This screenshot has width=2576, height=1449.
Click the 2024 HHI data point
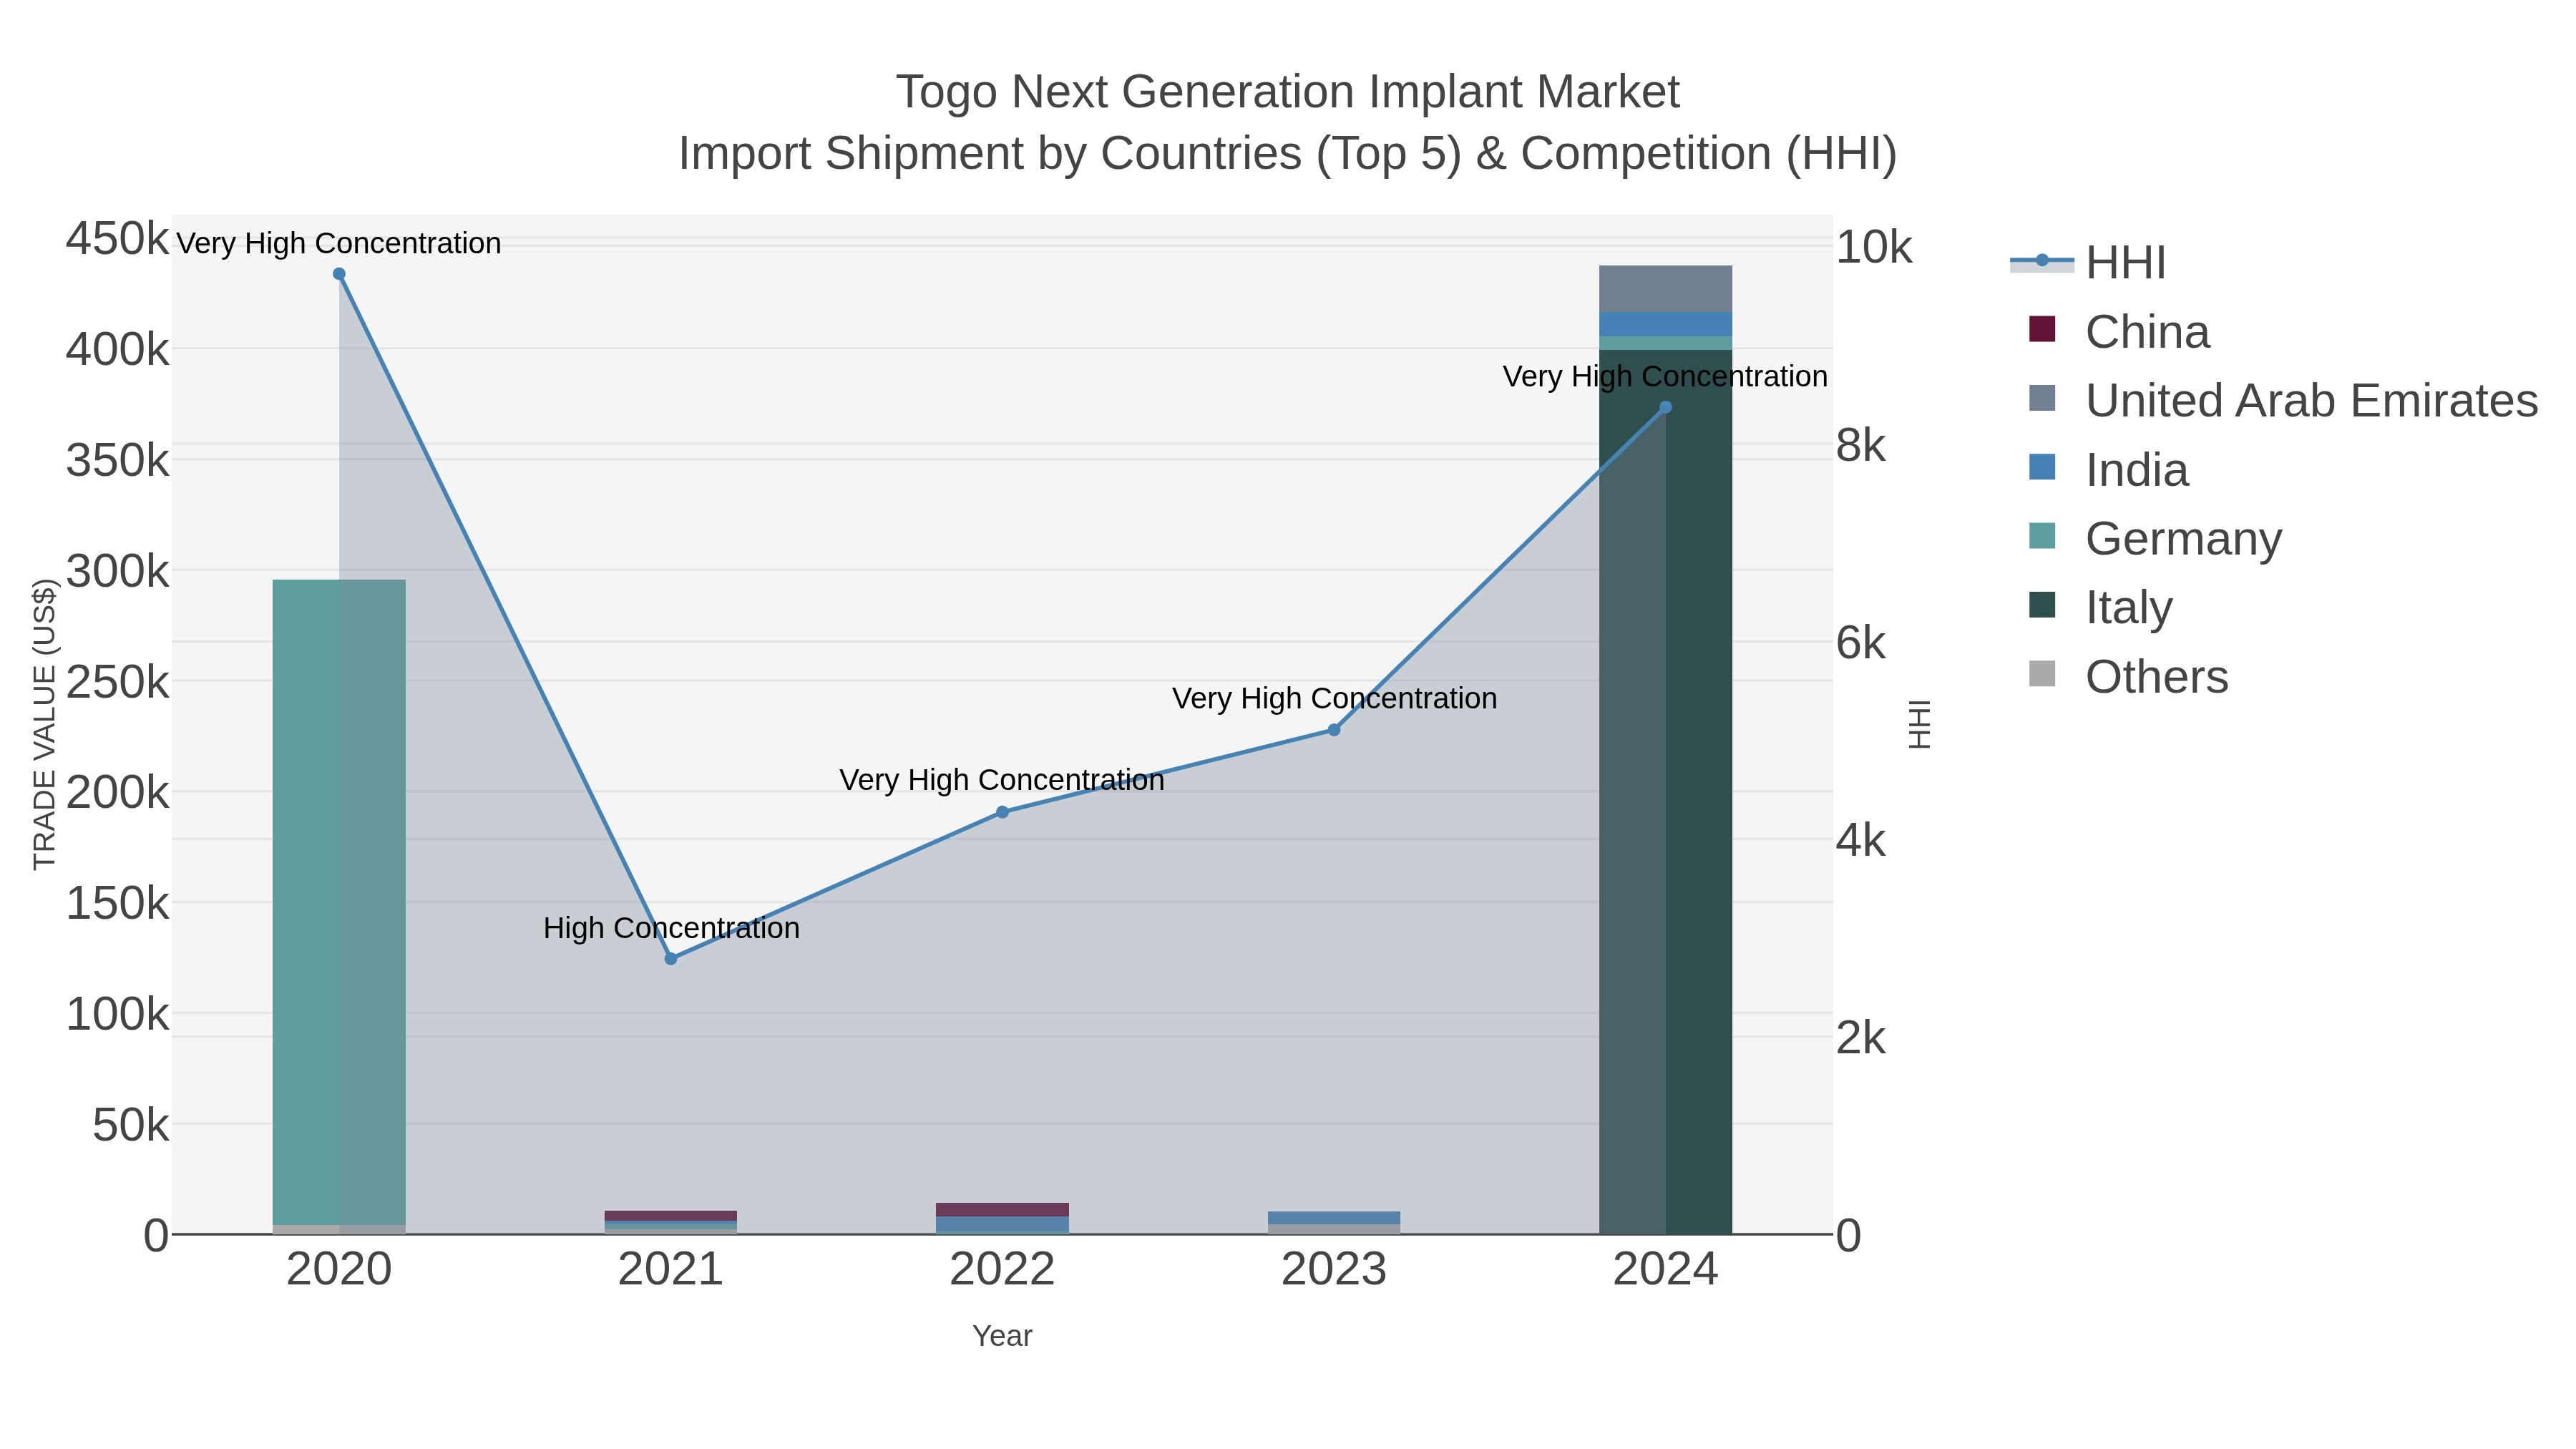pyautogui.click(x=1665, y=407)
